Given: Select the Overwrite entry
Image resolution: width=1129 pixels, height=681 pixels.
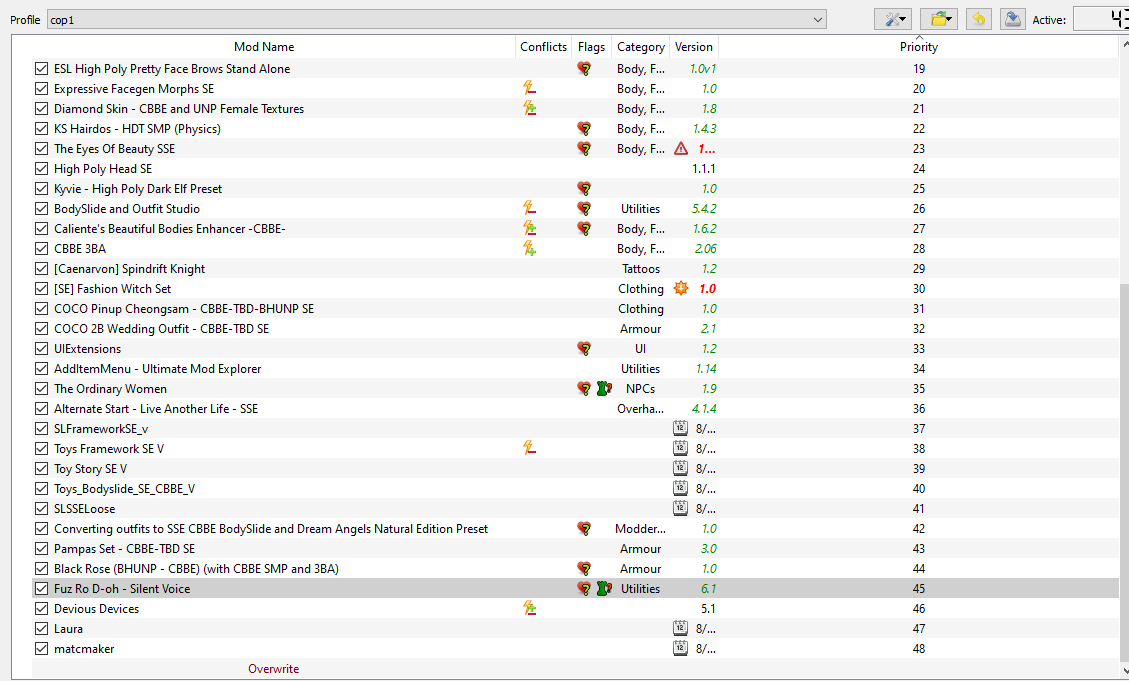Looking at the screenshot, I should coord(274,669).
